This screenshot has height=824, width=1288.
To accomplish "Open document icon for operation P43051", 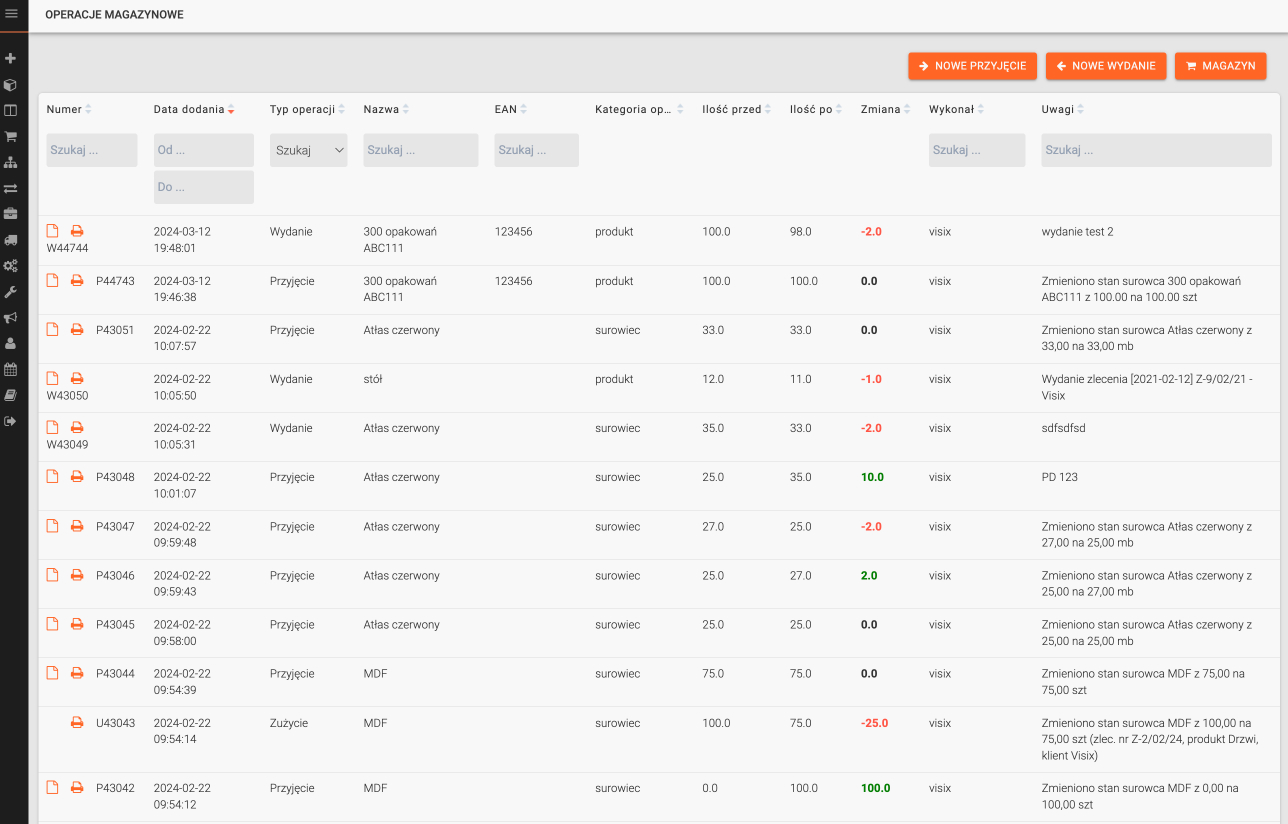I will click(x=53, y=330).
